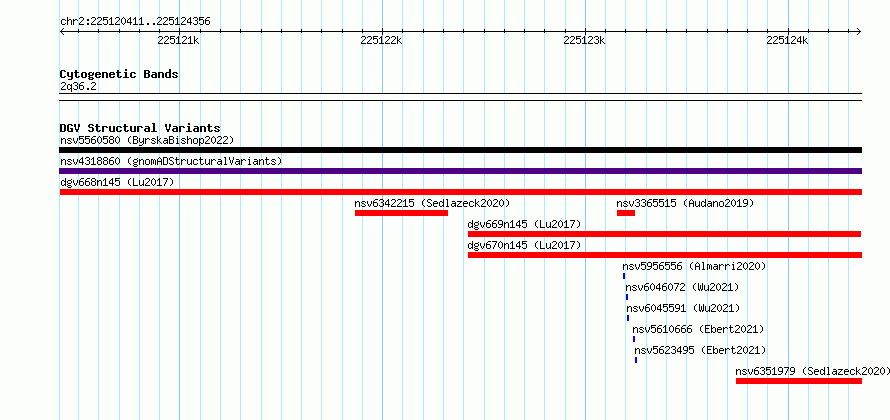The image size is (890, 420).
Task: Click the dgv668n145 (Lu2017) label
Action: pyautogui.click(x=117, y=182)
